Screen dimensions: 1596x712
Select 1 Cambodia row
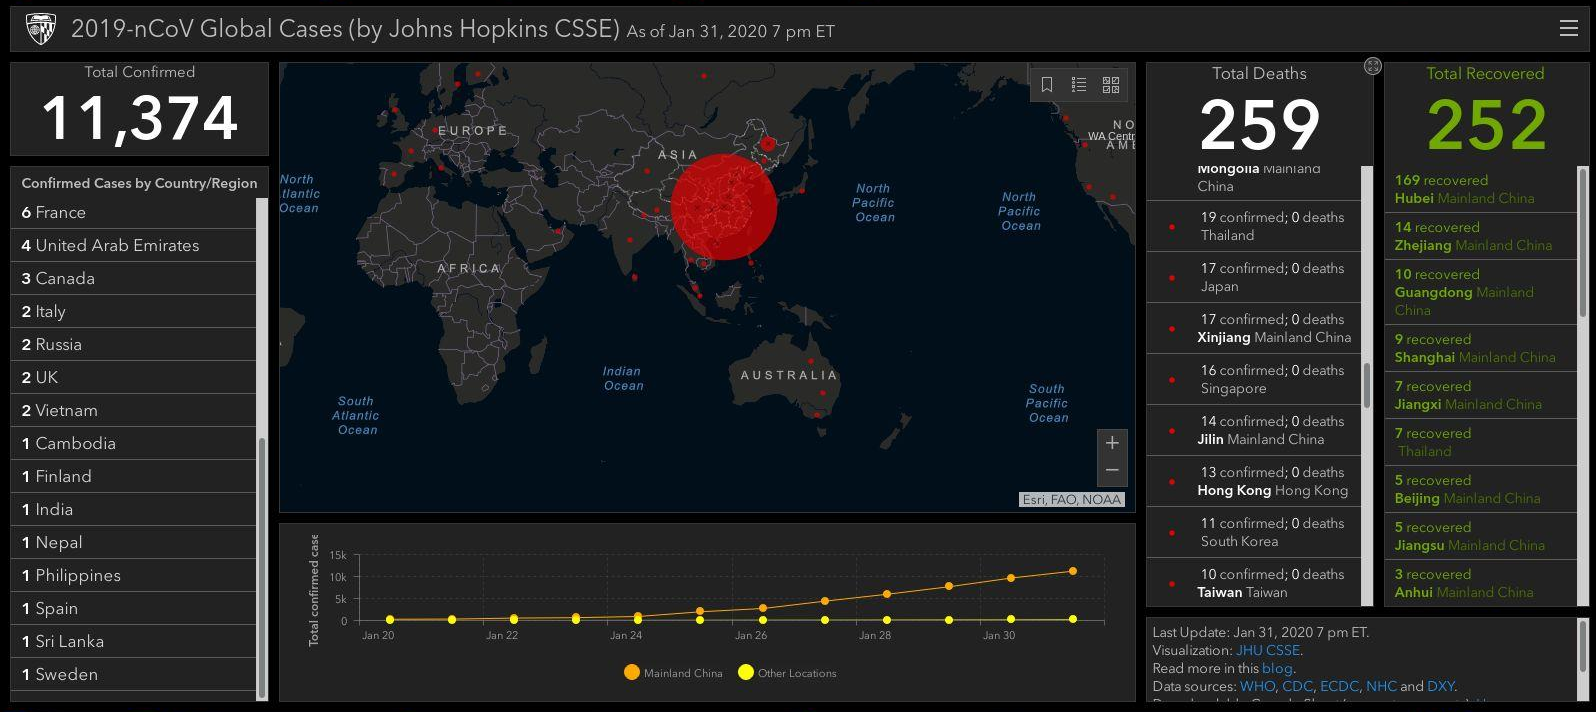point(133,443)
